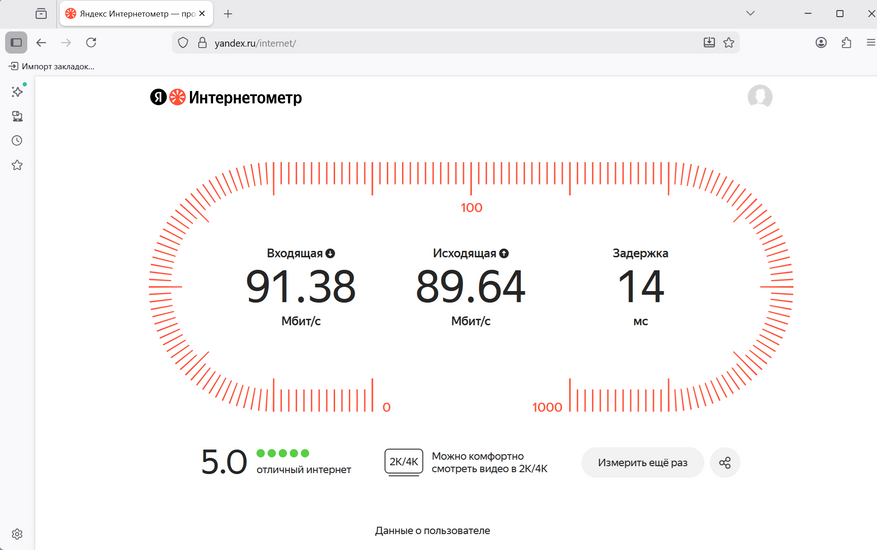Go back to previous page

coord(41,43)
